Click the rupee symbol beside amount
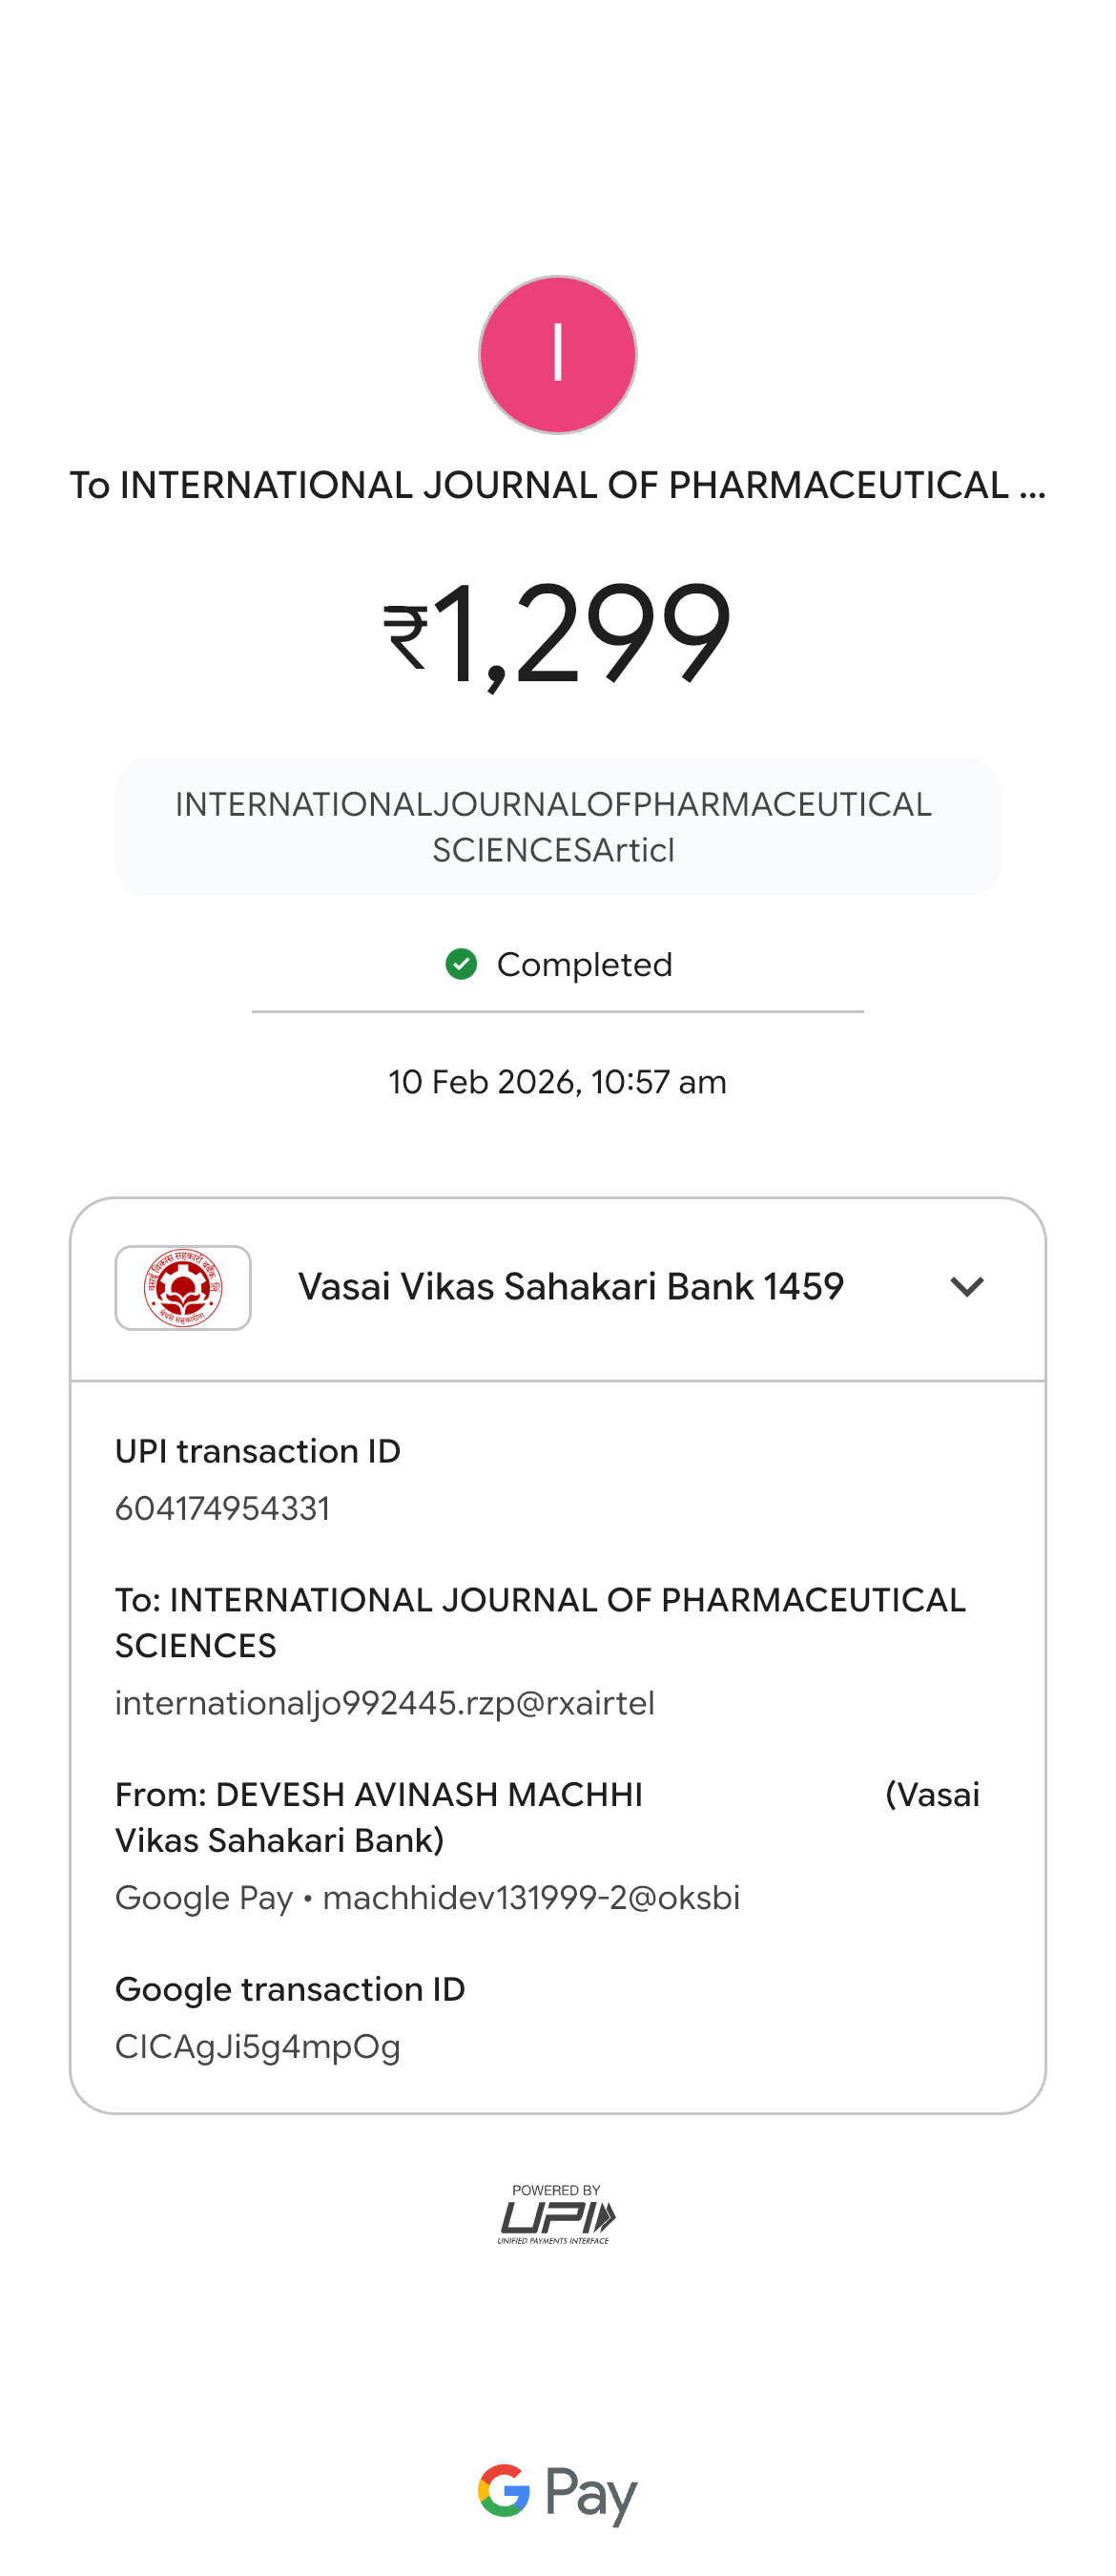Image resolution: width=1116 pixels, height=2576 pixels. point(406,638)
